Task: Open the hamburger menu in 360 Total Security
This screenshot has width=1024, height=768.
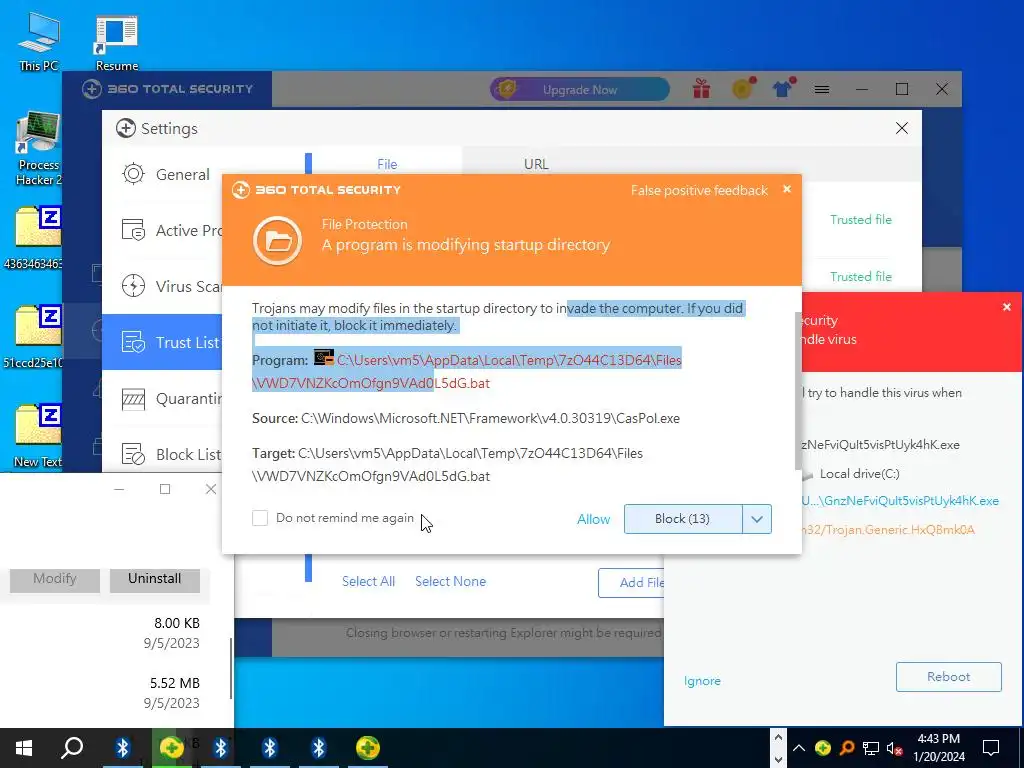Action: [822, 89]
